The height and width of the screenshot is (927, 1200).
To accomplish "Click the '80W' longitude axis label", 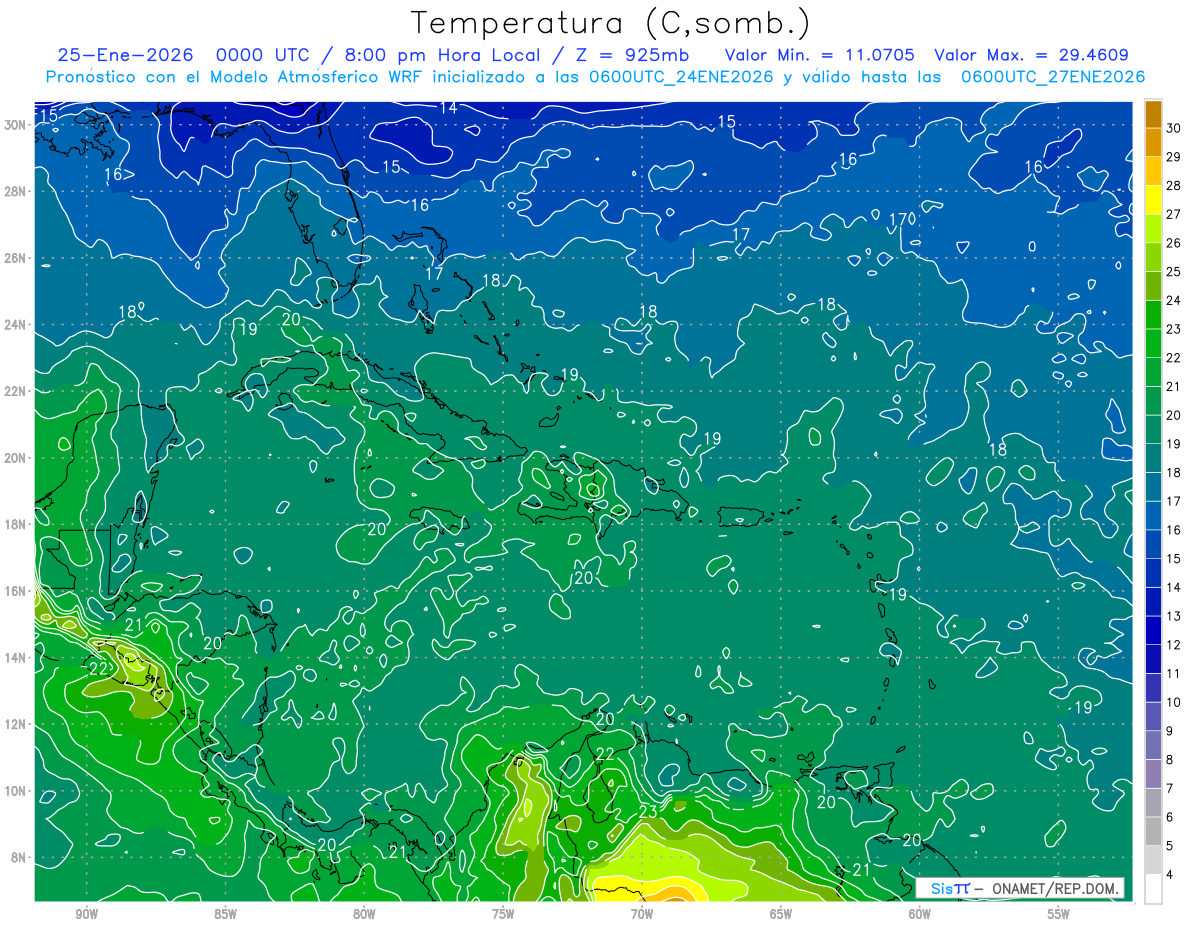I will coord(364,914).
